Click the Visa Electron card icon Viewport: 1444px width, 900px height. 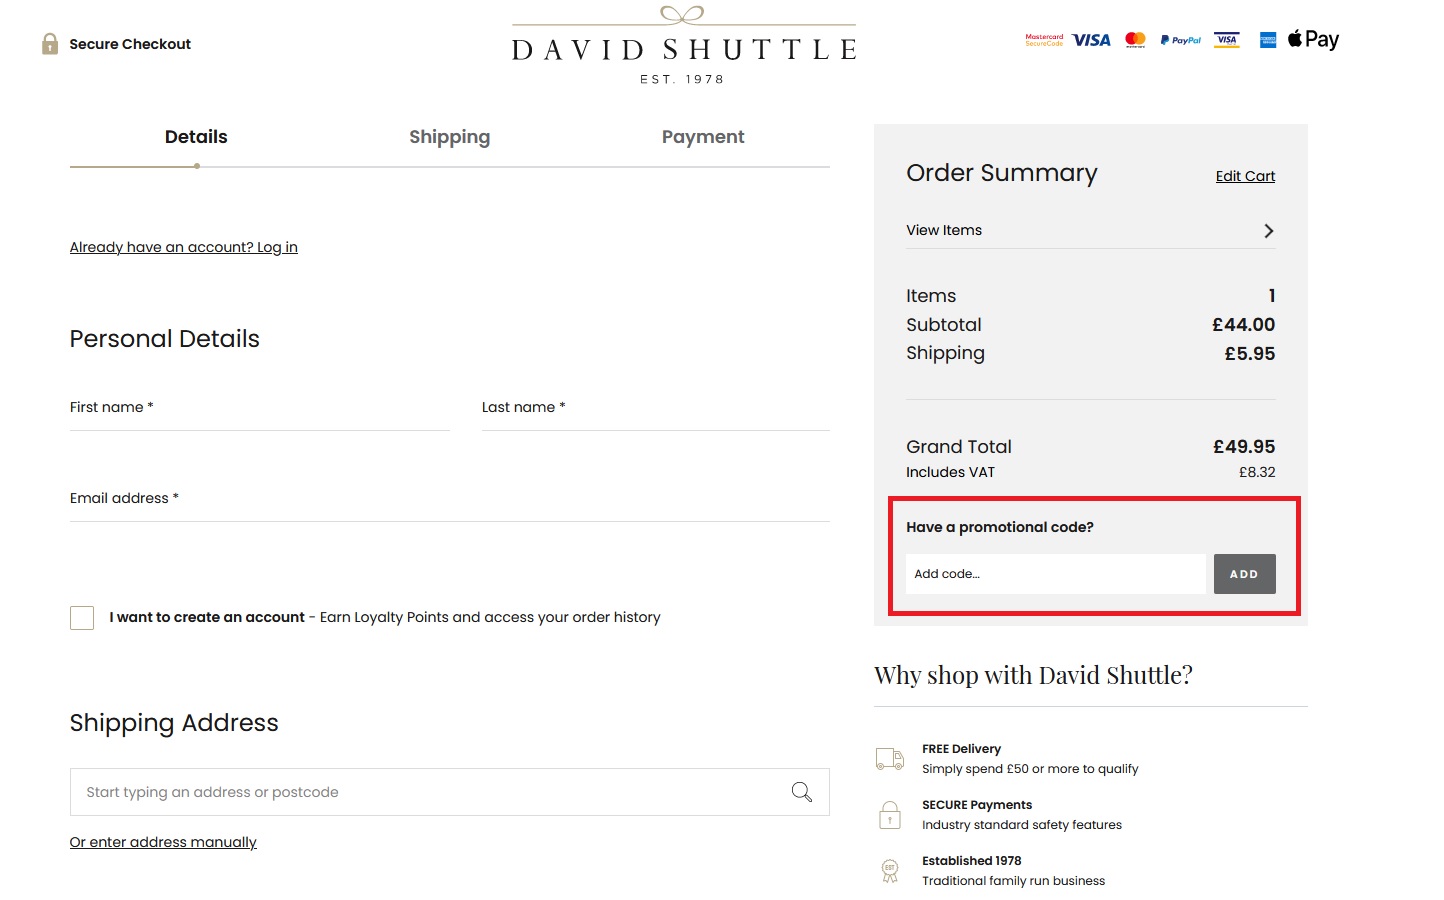[1227, 40]
